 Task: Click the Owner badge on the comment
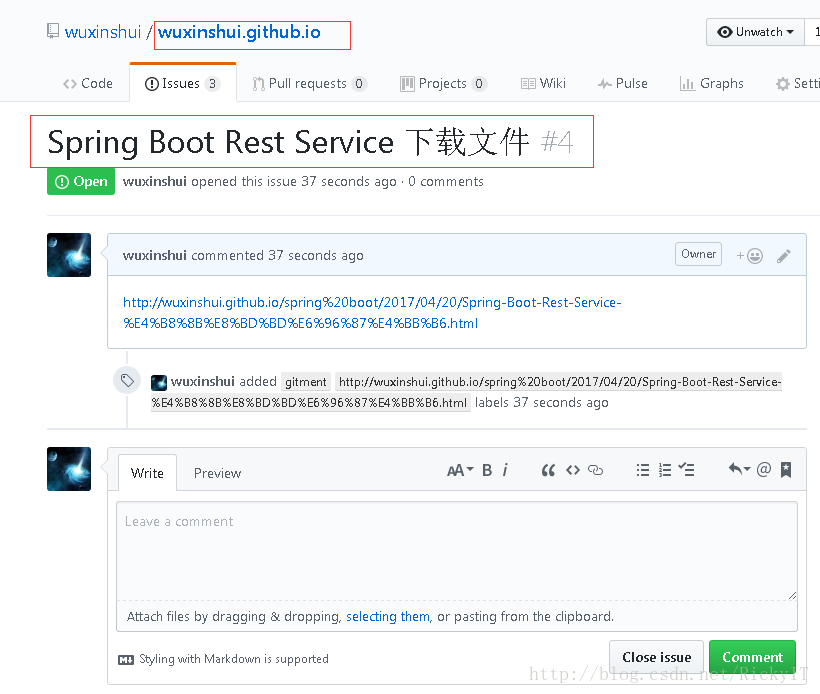click(x=698, y=254)
